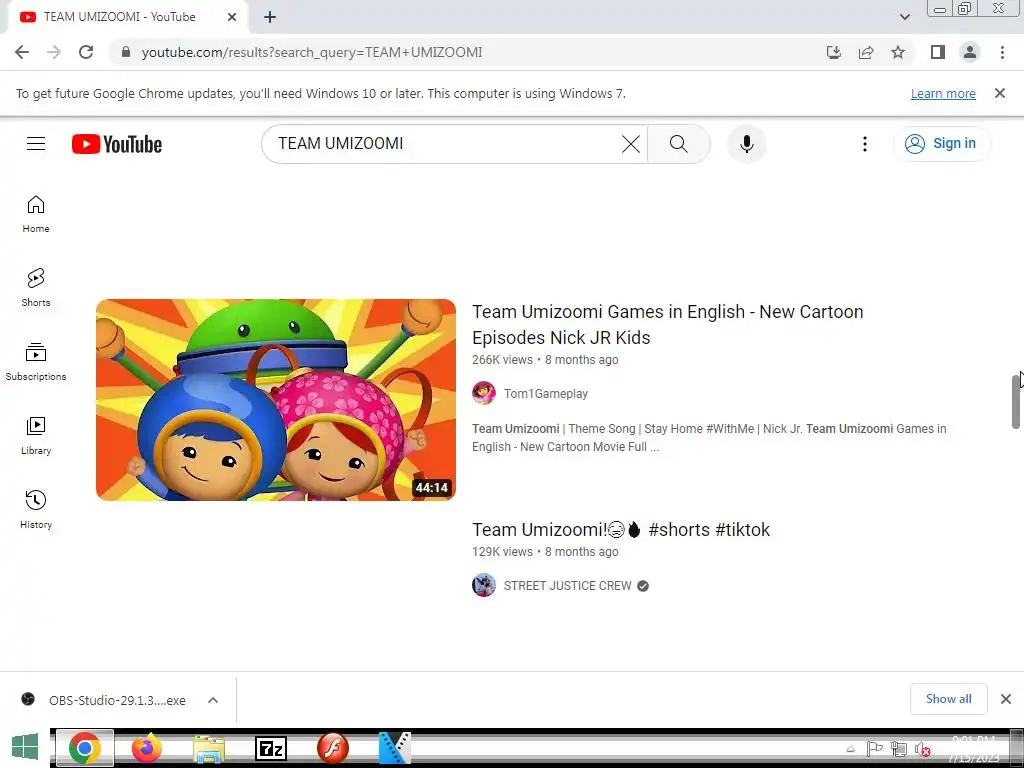Screen dimensions: 1024x768
Task: Click network icon in system tray
Action: 899,749
